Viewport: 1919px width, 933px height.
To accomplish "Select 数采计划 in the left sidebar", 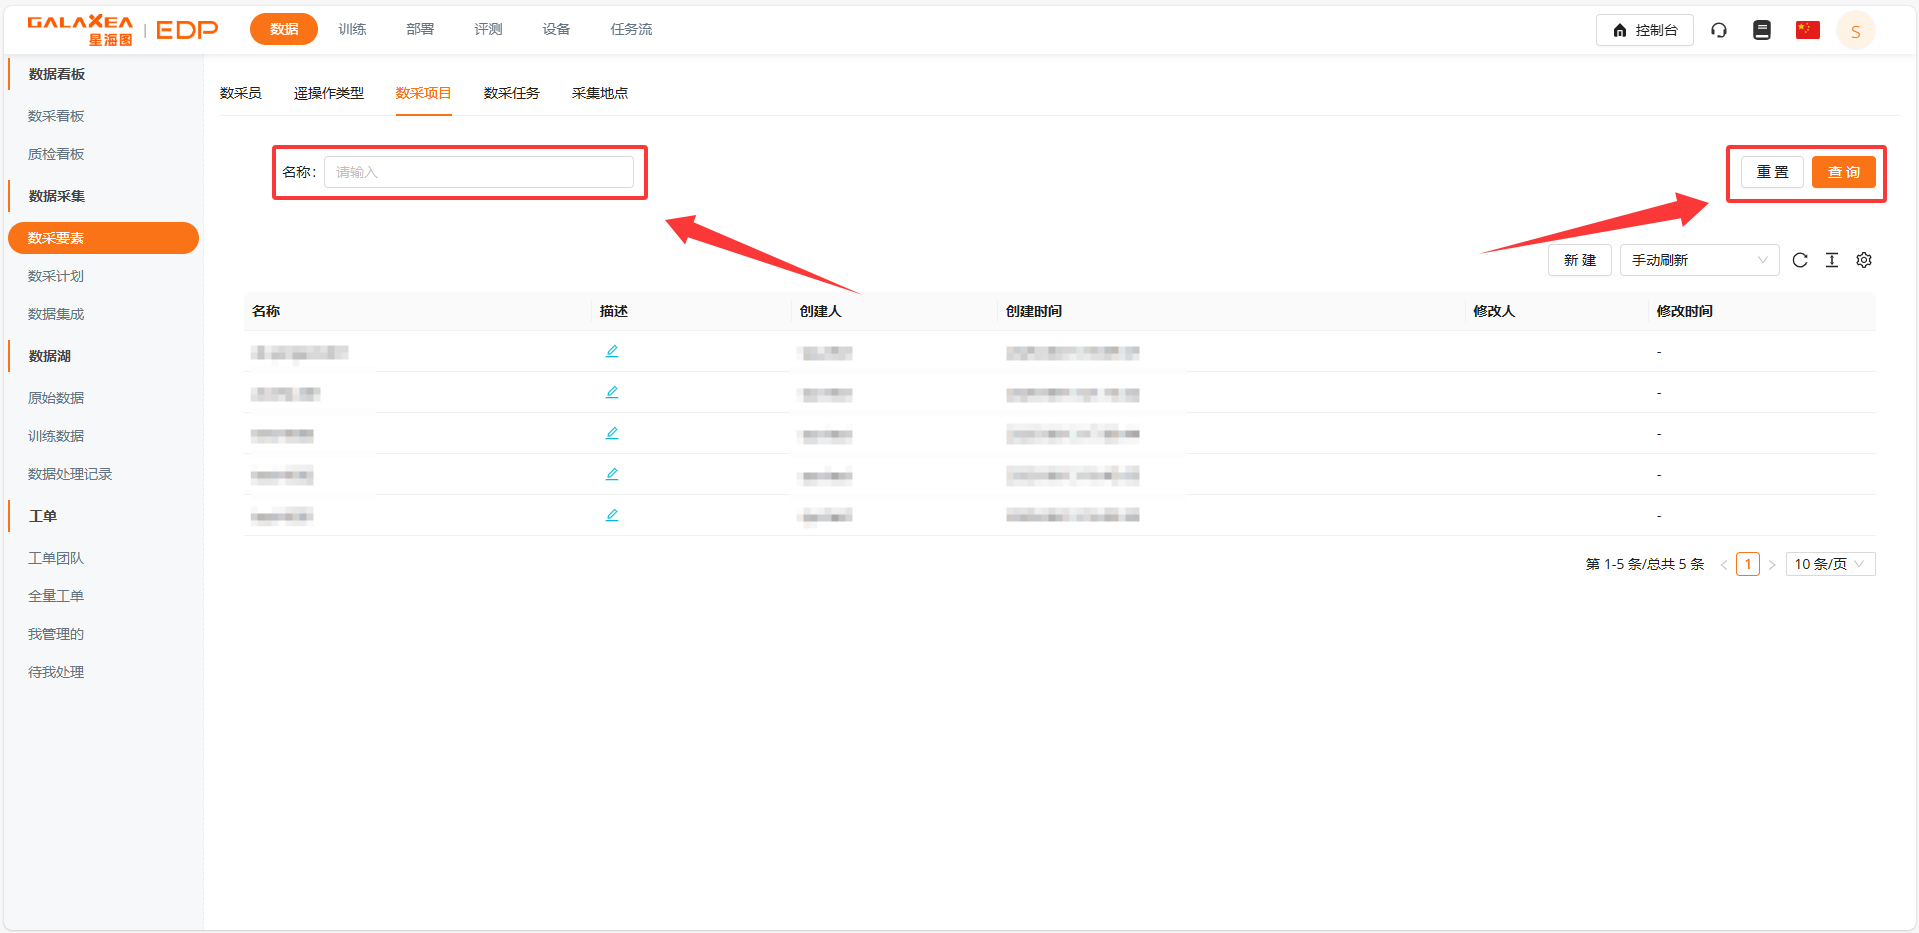I will coord(56,276).
